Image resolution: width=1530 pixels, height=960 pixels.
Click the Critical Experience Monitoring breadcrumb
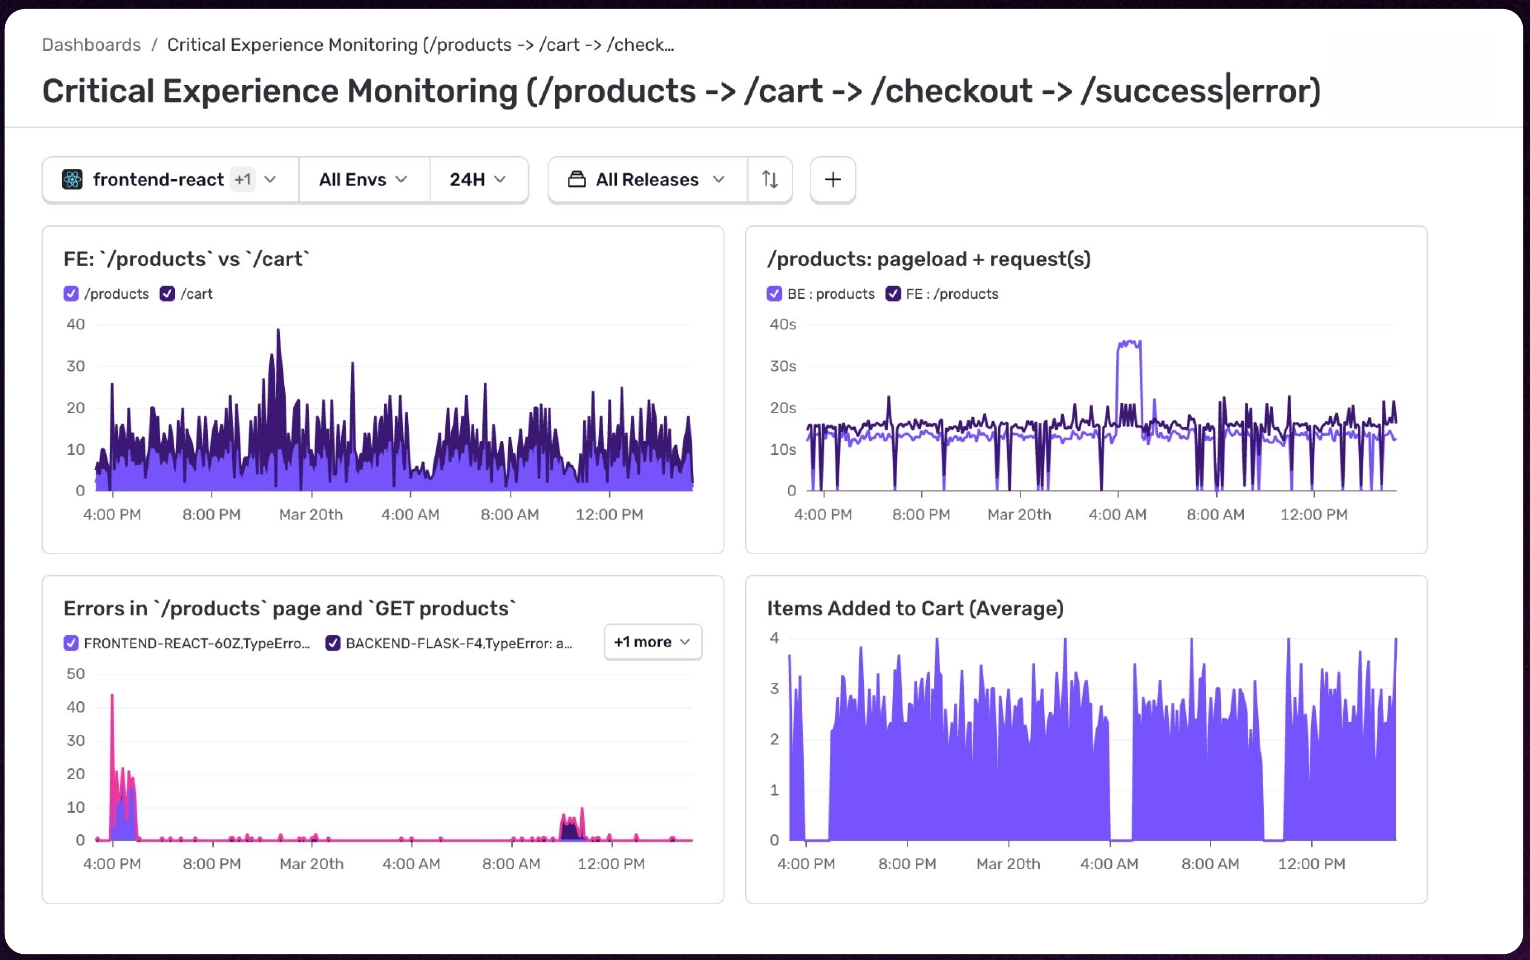tap(421, 45)
